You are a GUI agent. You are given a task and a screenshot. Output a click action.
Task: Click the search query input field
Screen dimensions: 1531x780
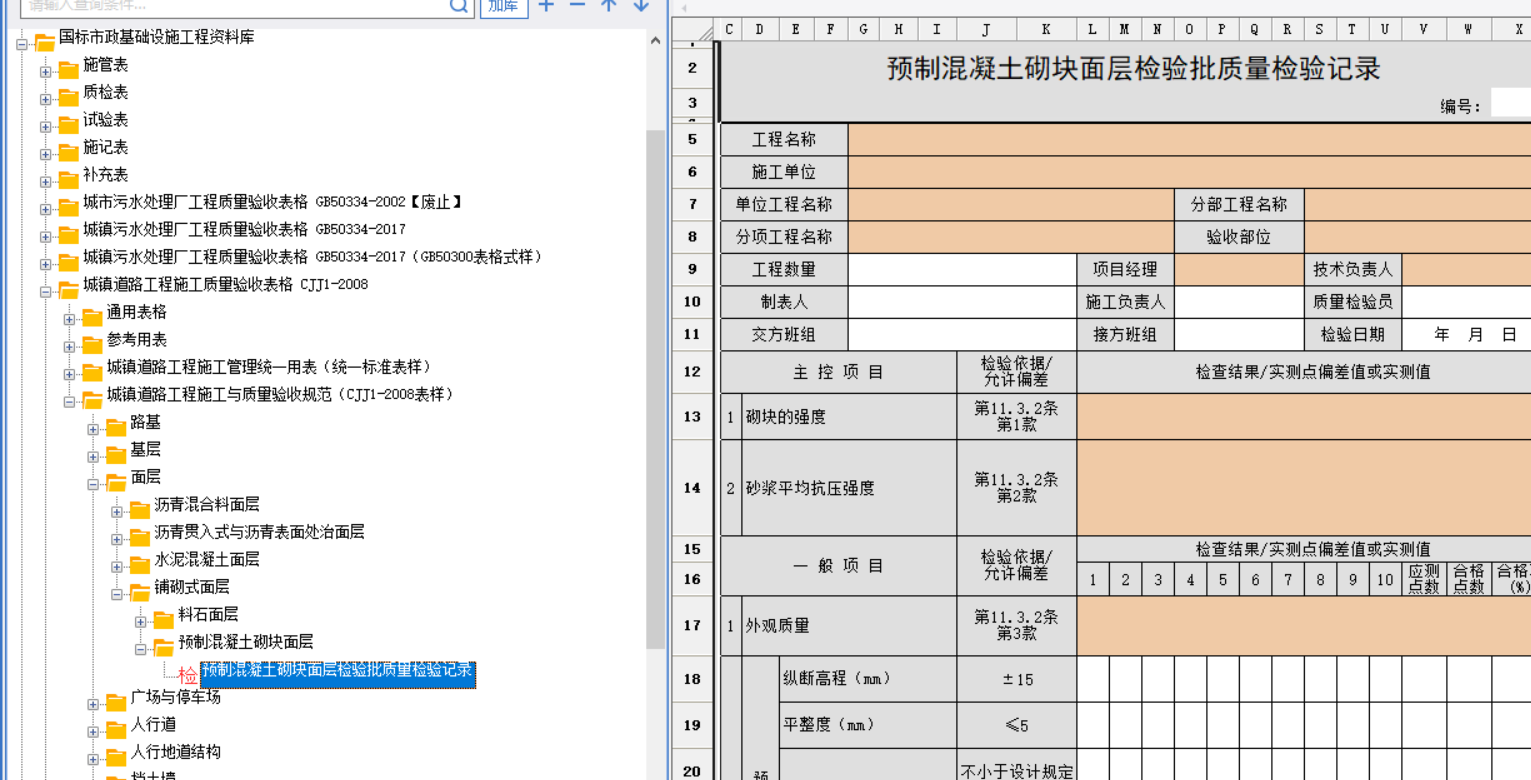[230, 6]
